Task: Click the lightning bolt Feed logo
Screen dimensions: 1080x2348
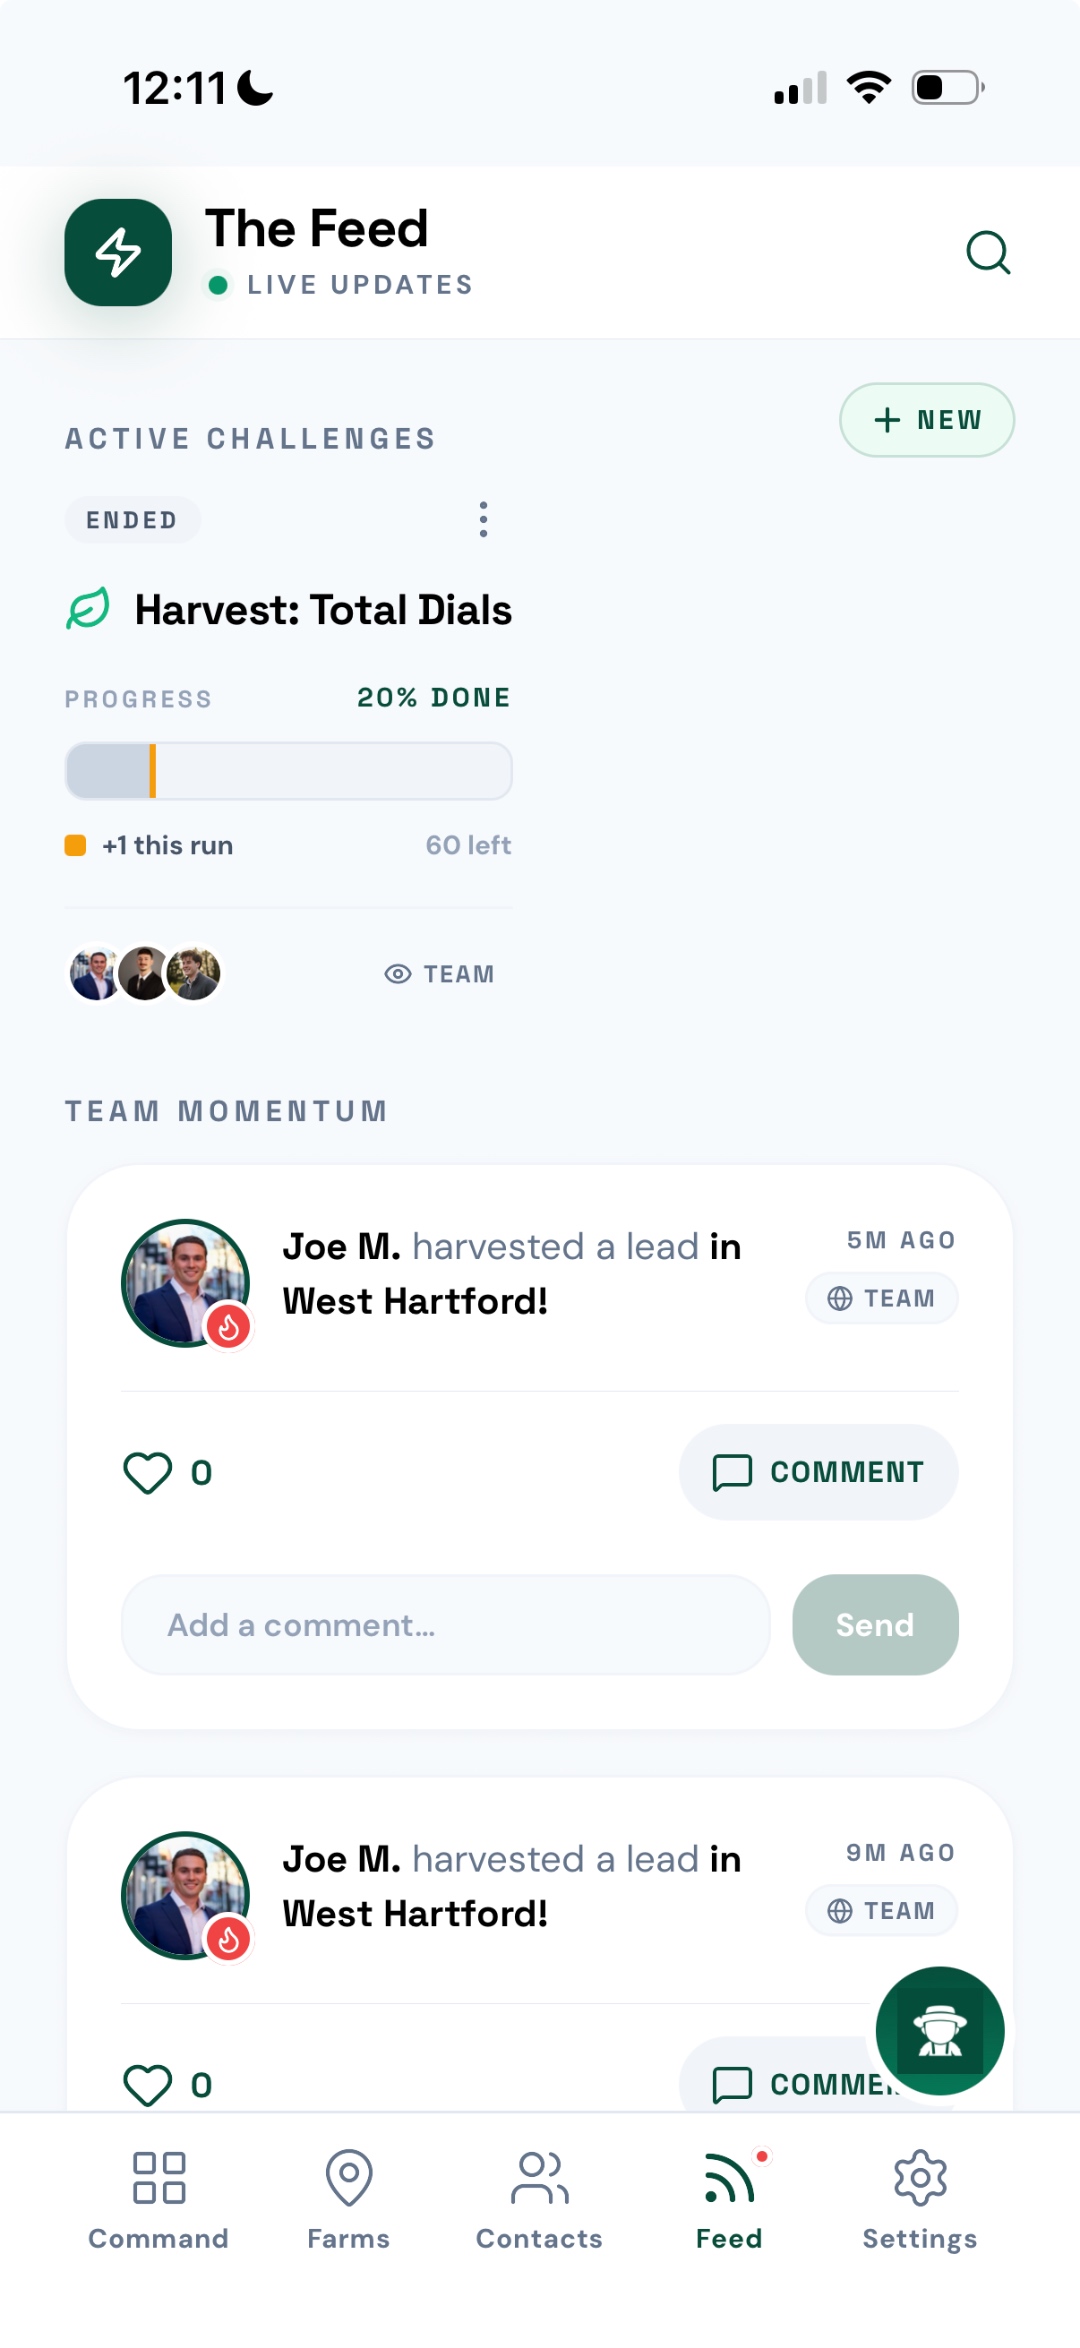Action: point(118,252)
